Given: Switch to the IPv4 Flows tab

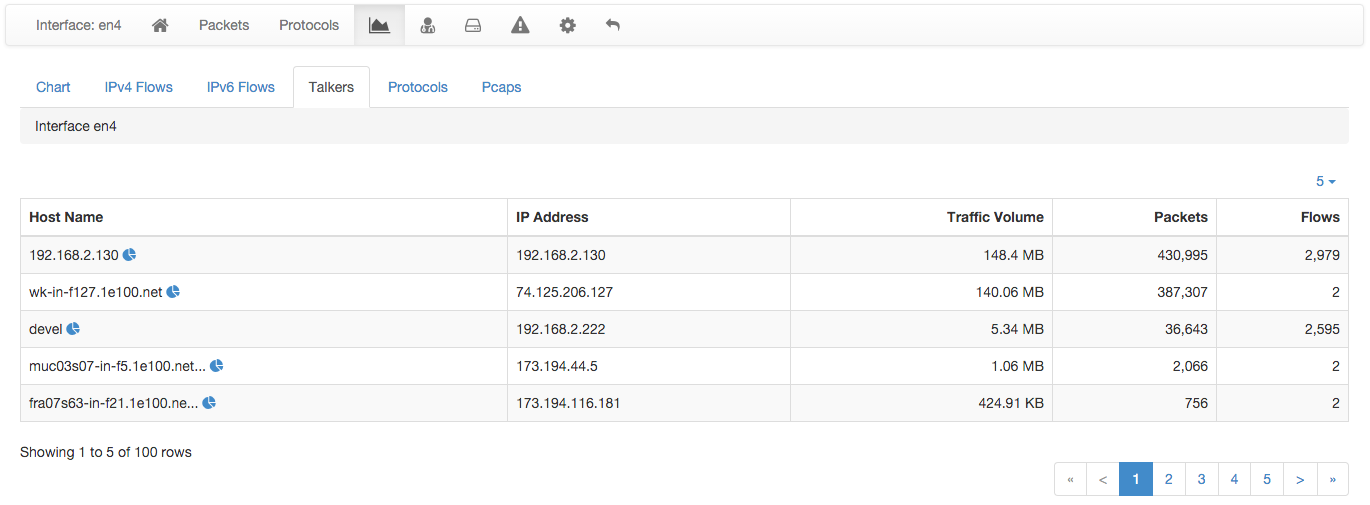Looking at the screenshot, I should [139, 87].
